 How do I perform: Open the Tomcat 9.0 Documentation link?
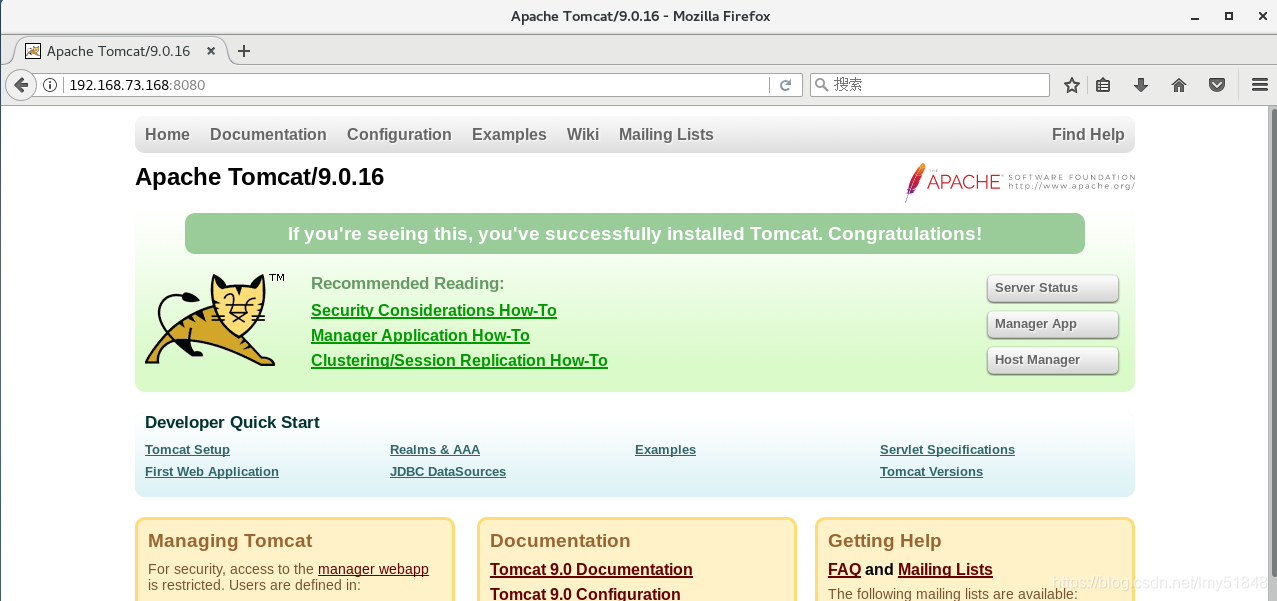point(591,569)
